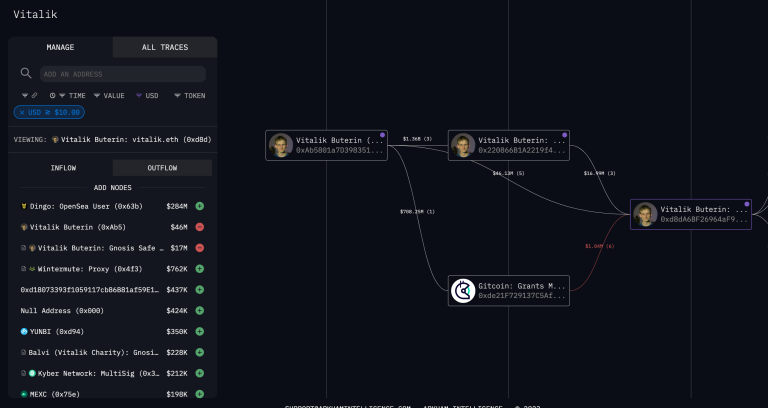Viewport: 768px width, 408px height.
Task: Select Vitalik Buterin 0xd8dA6BF26964aF9 node
Action: [x=691, y=215]
